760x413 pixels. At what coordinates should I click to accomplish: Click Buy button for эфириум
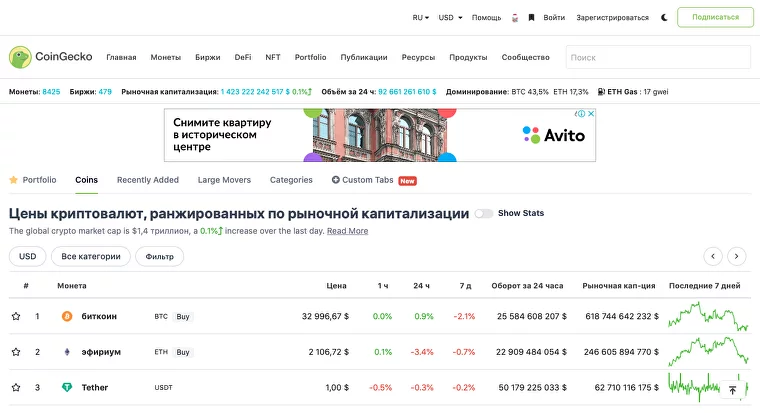coord(183,352)
